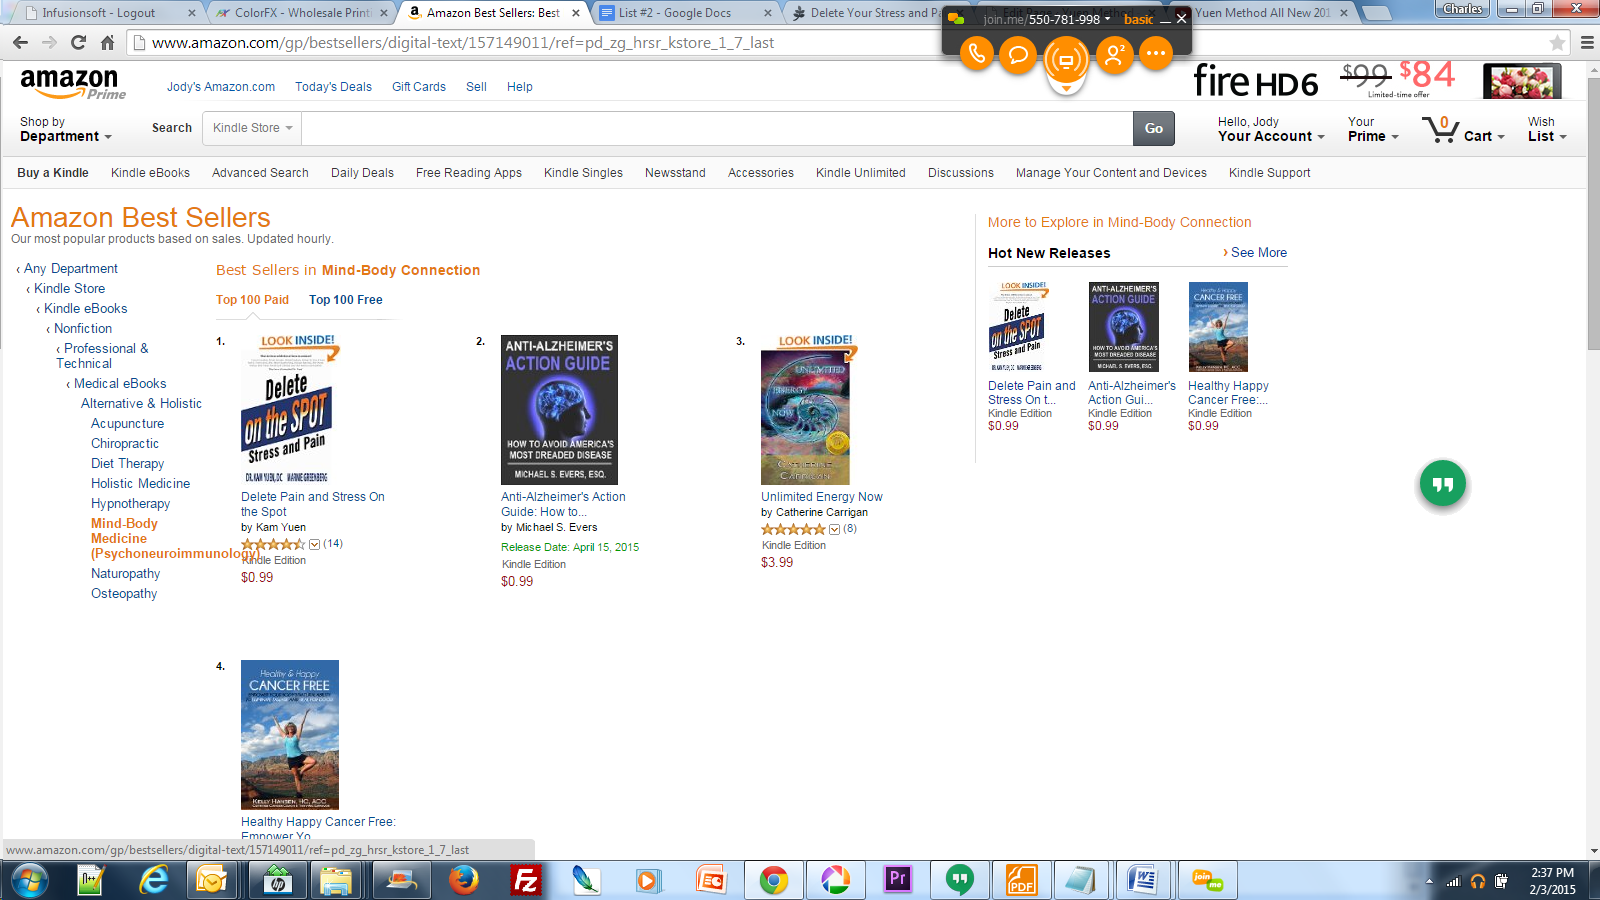1600x900 pixels.
Task: Expand the Shop by Department menu
Action: point(65,129)
